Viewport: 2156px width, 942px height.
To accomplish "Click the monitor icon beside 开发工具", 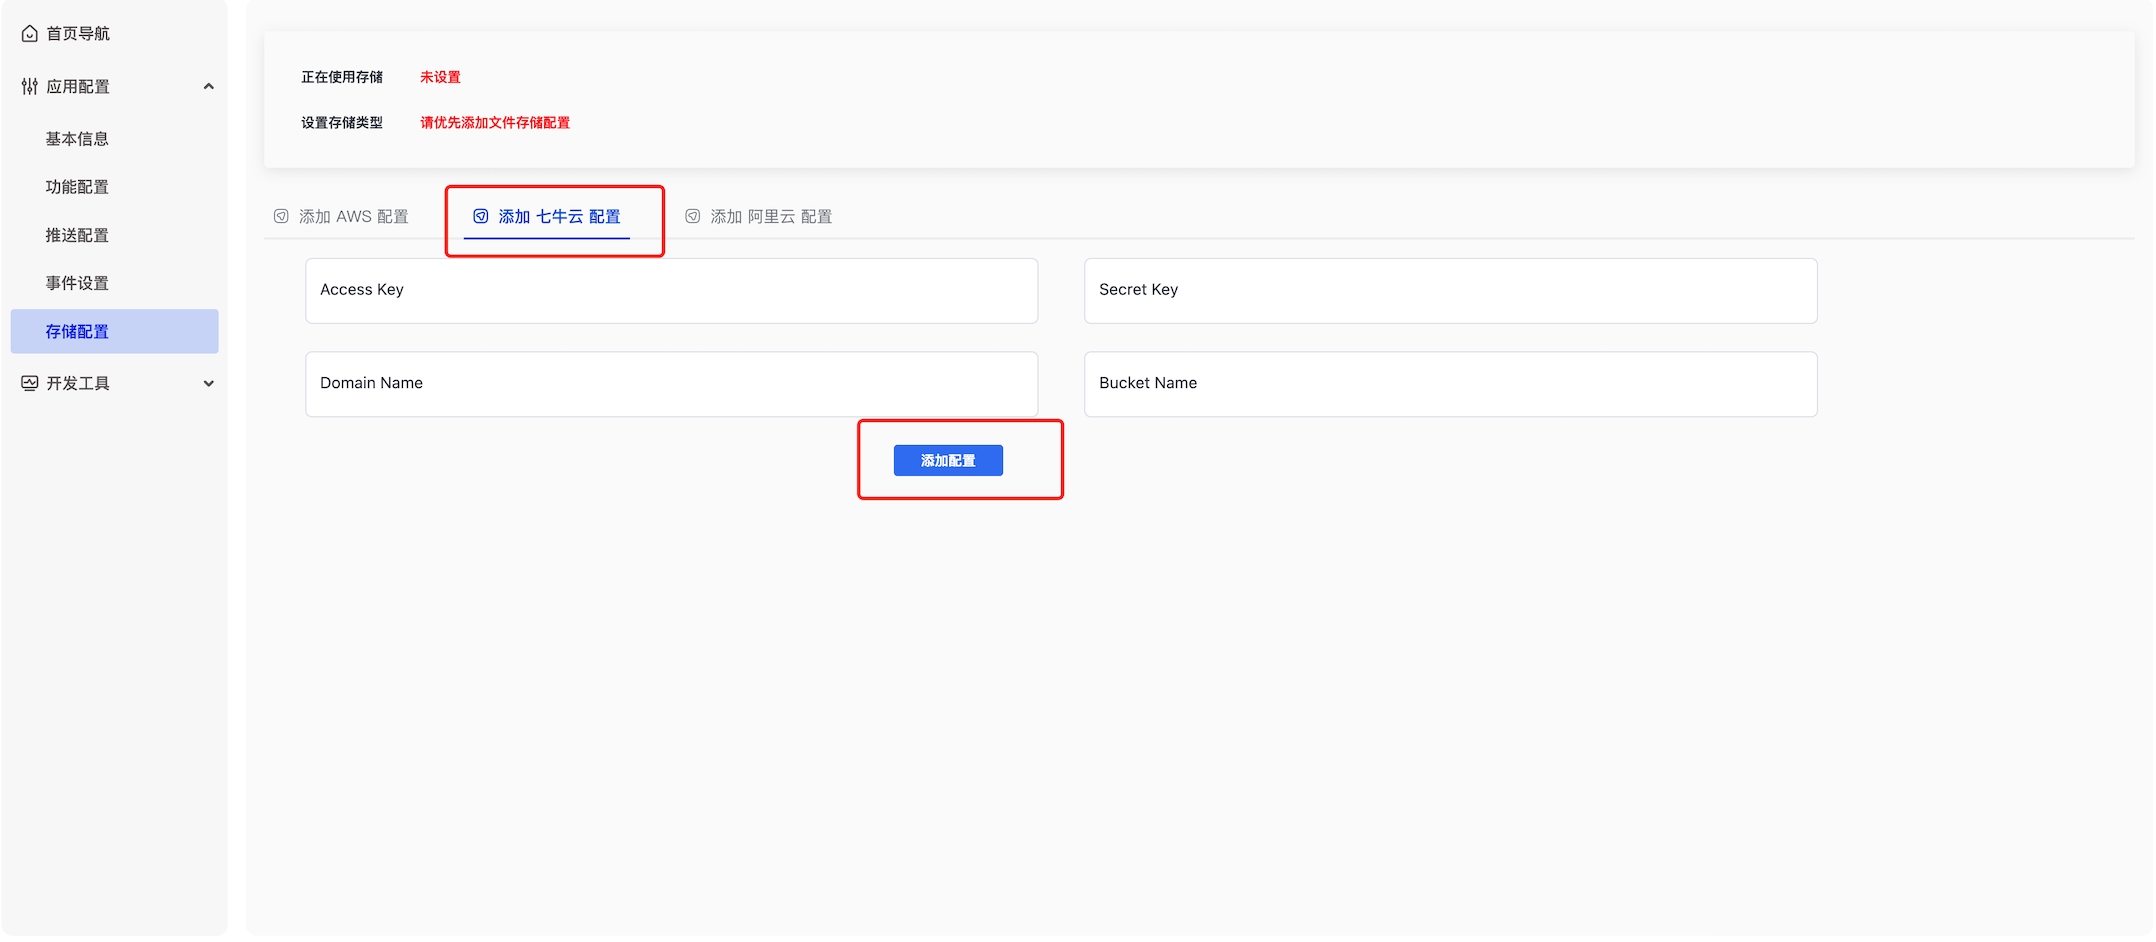I will point(30,383).
